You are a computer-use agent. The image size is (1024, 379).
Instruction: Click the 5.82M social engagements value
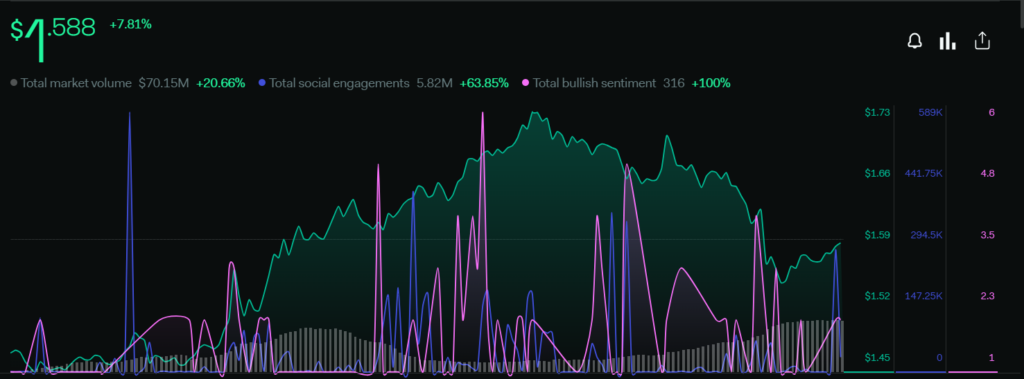point(434,83)
